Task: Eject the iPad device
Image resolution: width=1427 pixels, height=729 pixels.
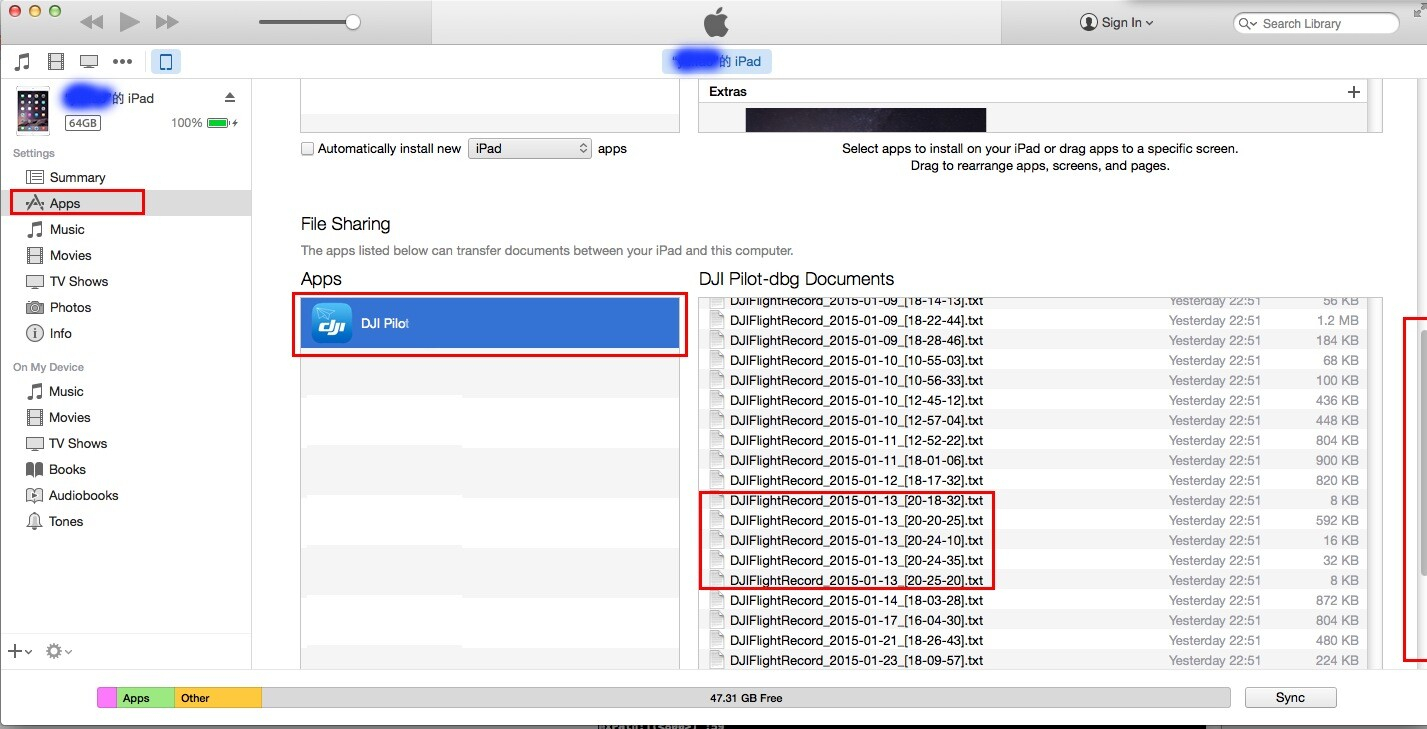Action: (x=230, y=97)
